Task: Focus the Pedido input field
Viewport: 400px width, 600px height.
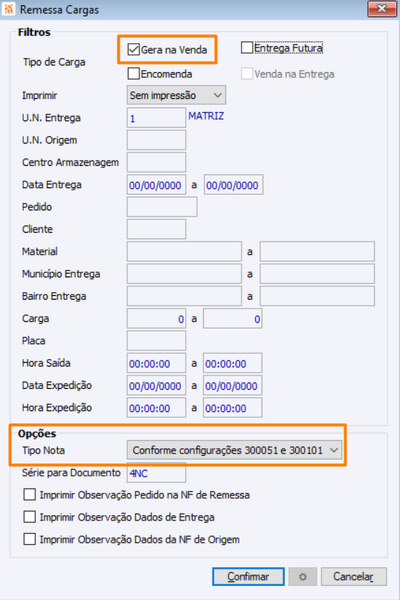Action: pyautogui.click(x=162, y=207)
